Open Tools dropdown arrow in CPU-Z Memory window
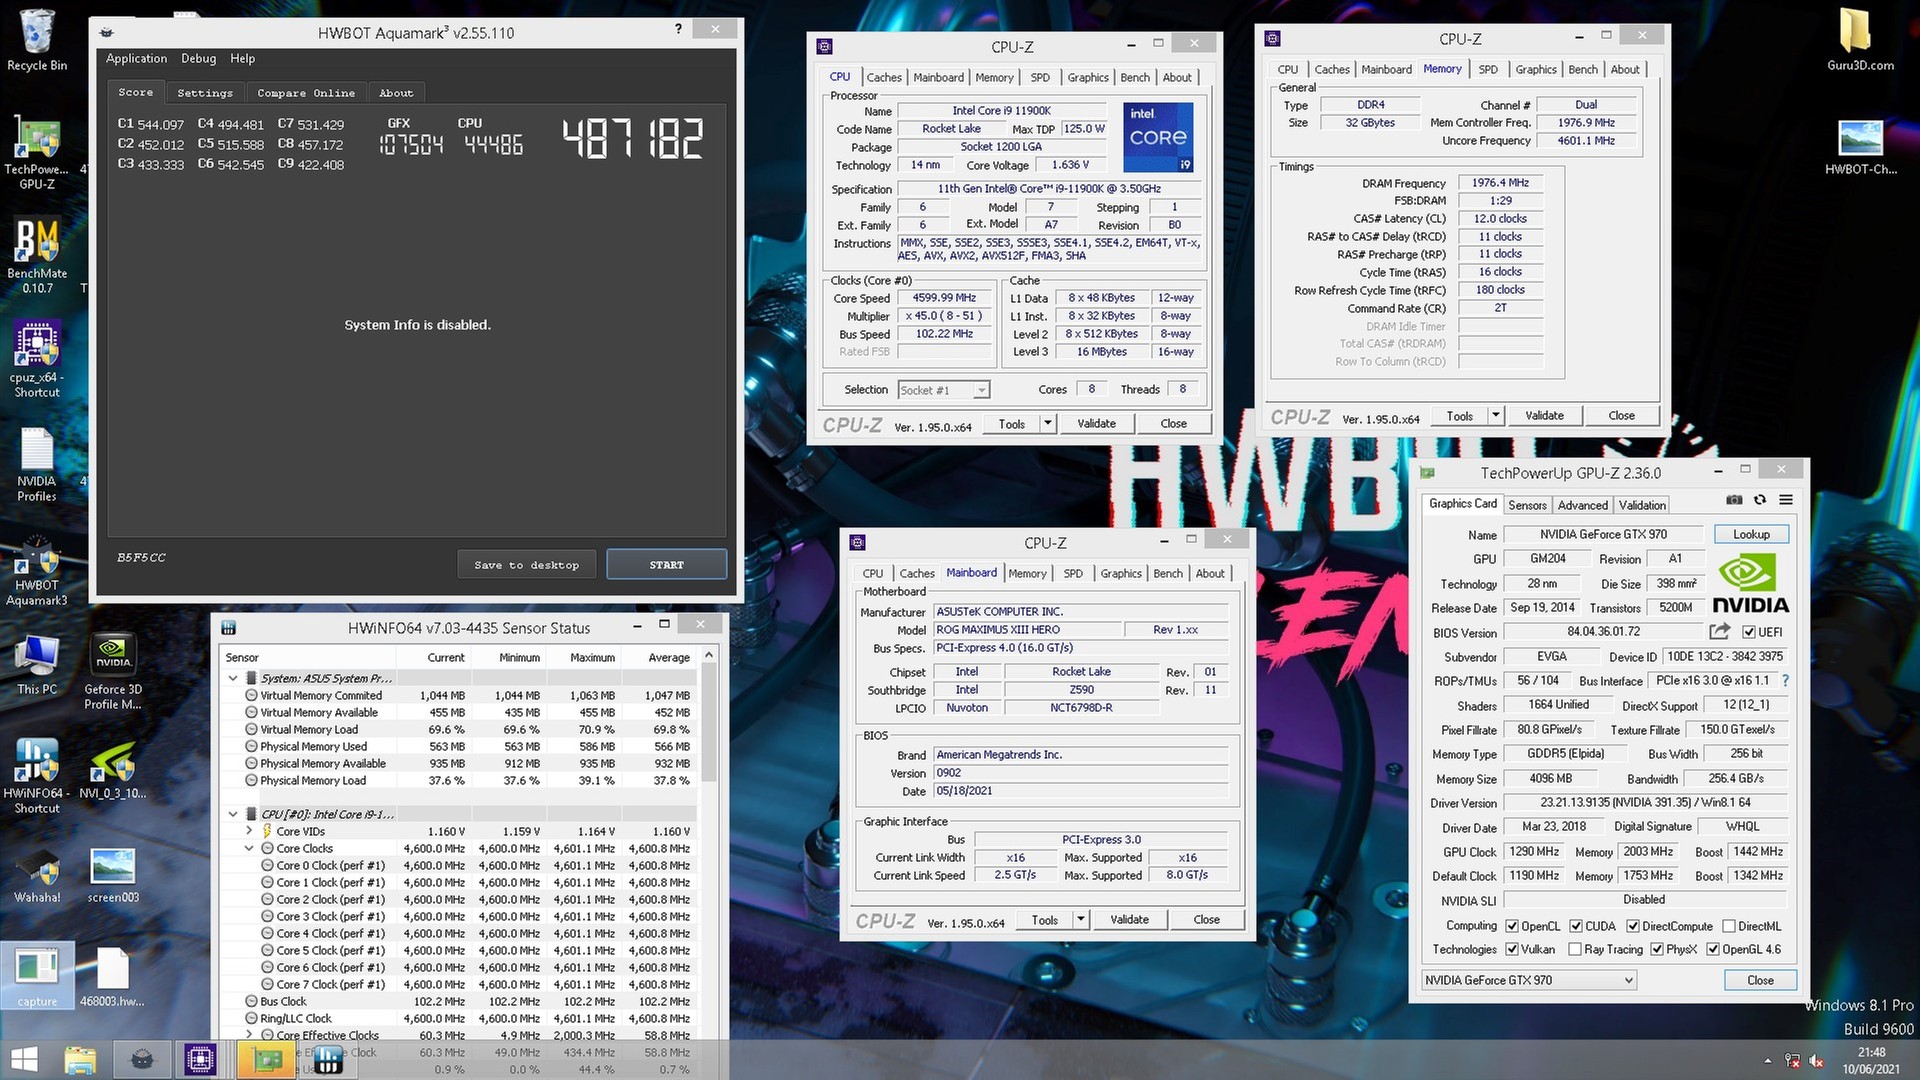This screenshot has height=1080, width=1920. coord(1496,416)
